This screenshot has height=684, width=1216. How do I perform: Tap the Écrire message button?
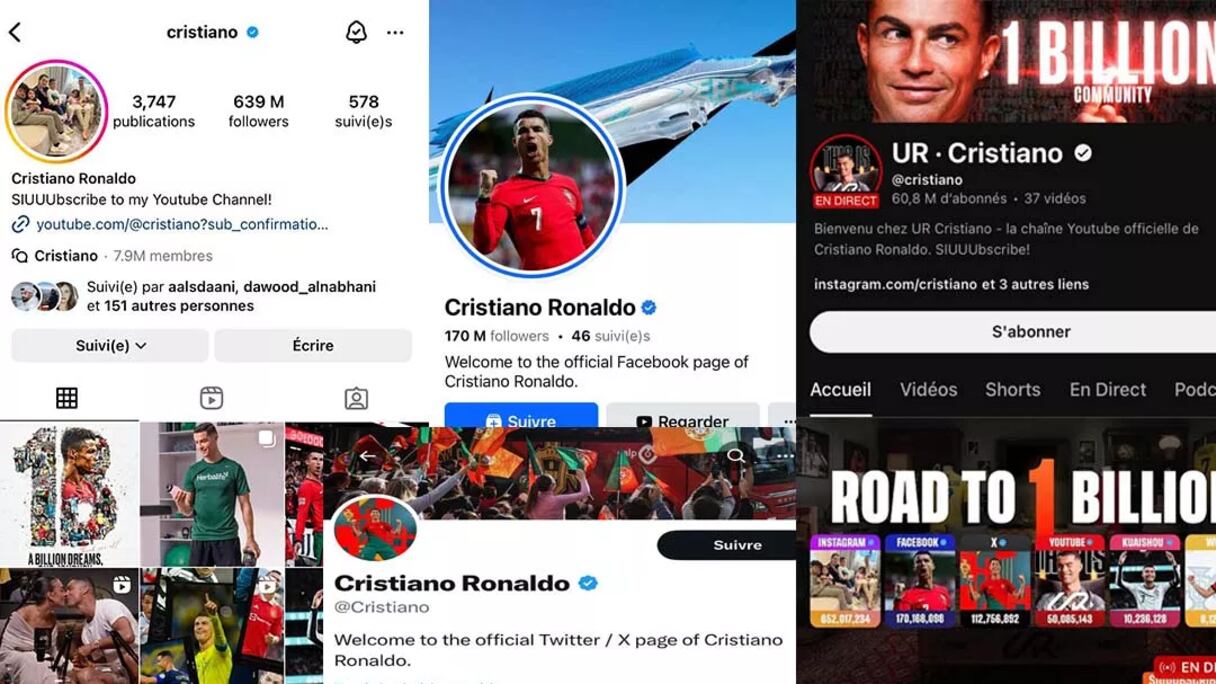[x=313, y=345]
